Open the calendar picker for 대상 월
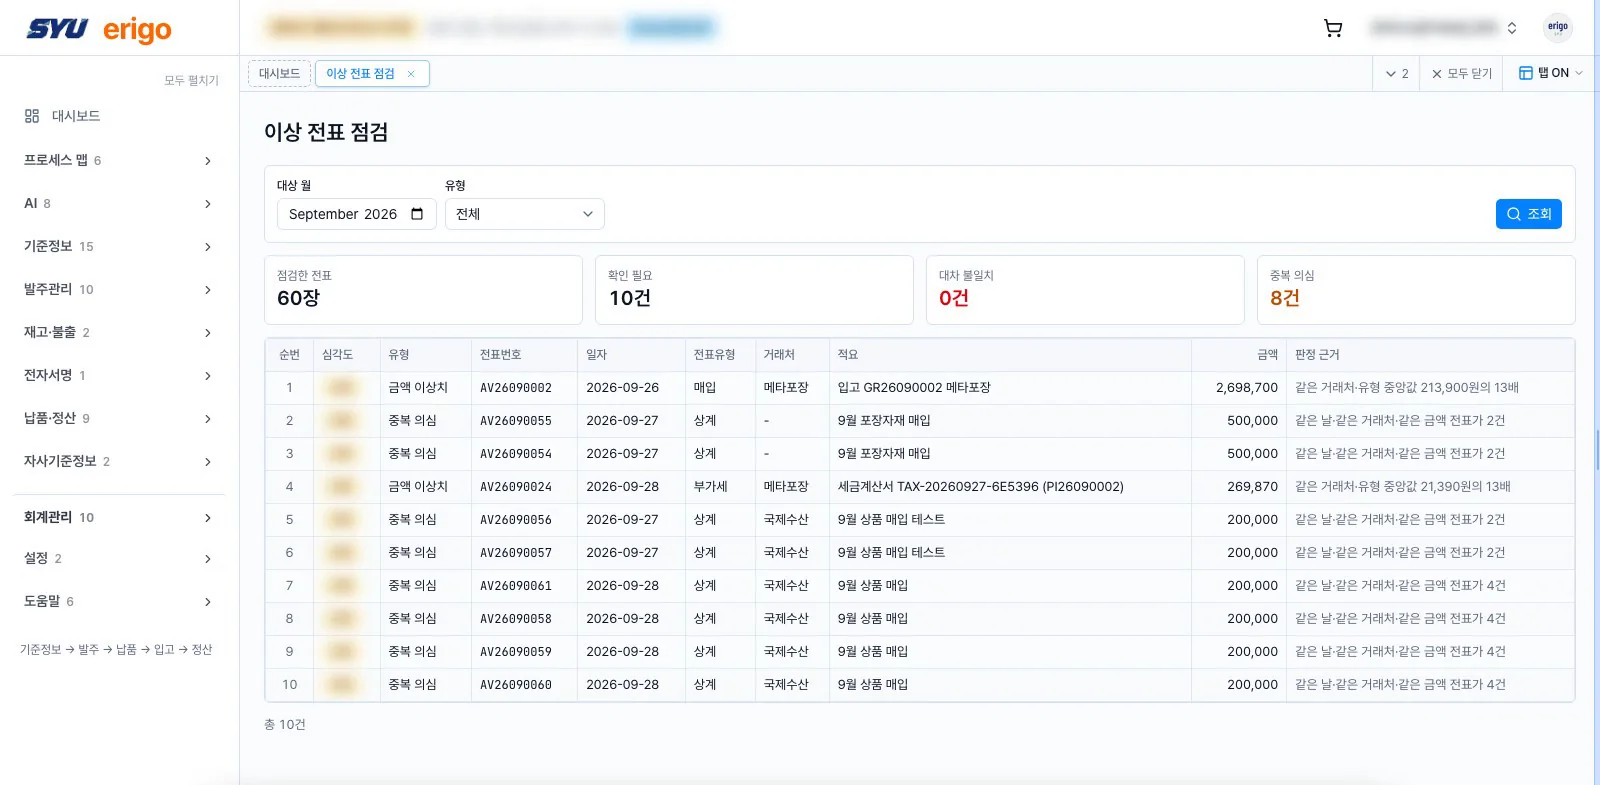1600x785 pixels. [417, 214]
